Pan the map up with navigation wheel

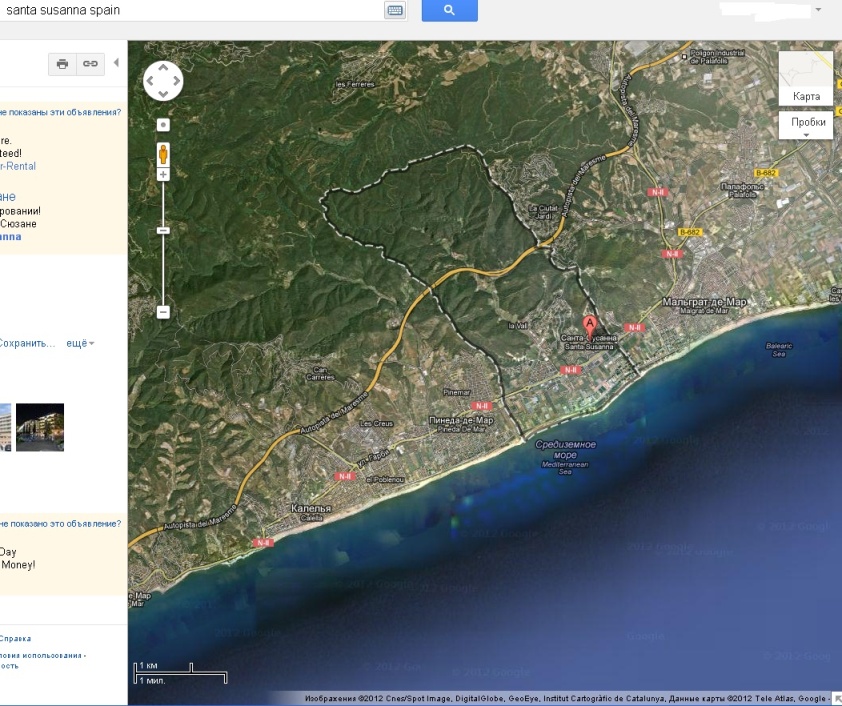click(x=163, y=69)
